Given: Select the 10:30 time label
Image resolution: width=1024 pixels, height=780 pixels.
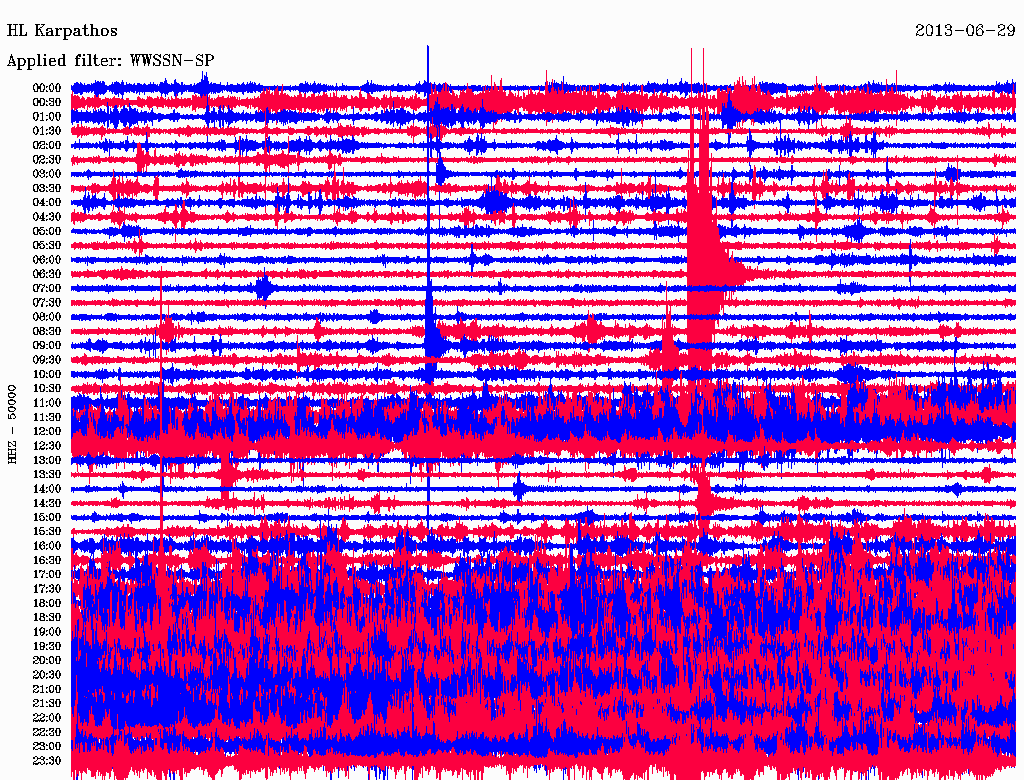Looking at the screenshot, I should click(47, 388).
